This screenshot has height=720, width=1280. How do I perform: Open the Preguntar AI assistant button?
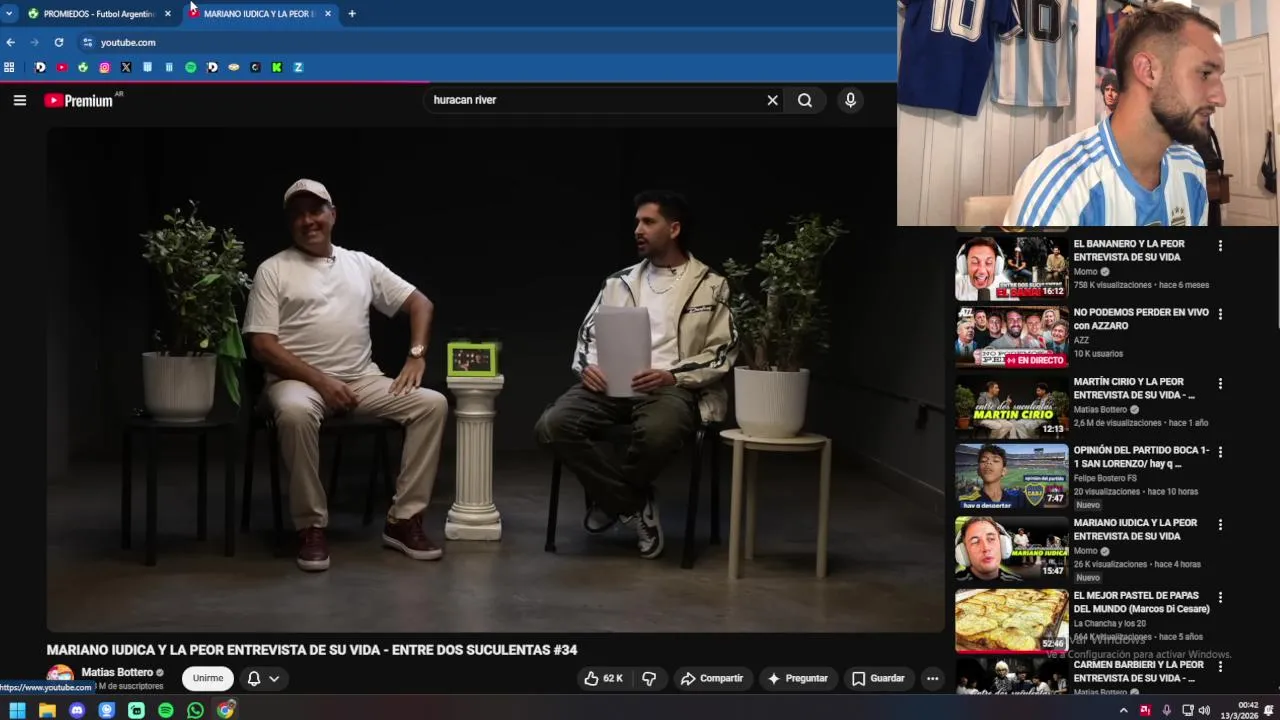(797, 678)
